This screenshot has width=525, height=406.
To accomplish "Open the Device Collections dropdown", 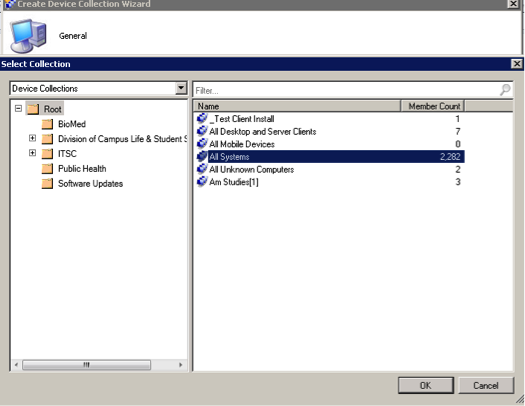I will (181, 88).
